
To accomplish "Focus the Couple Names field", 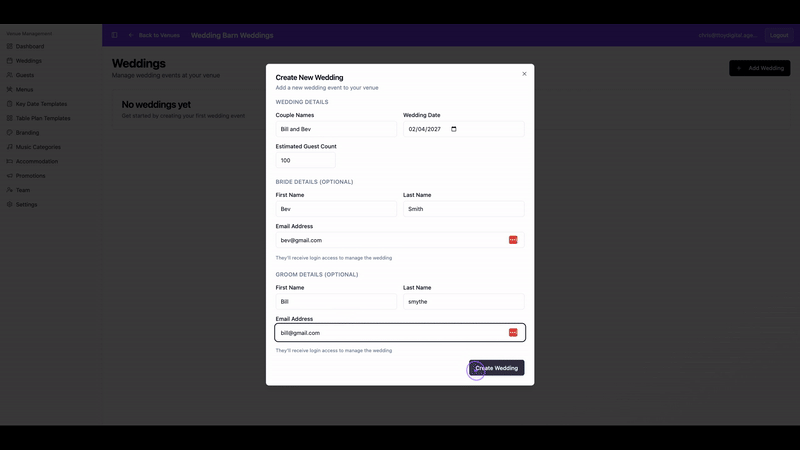I will (336, 129).
